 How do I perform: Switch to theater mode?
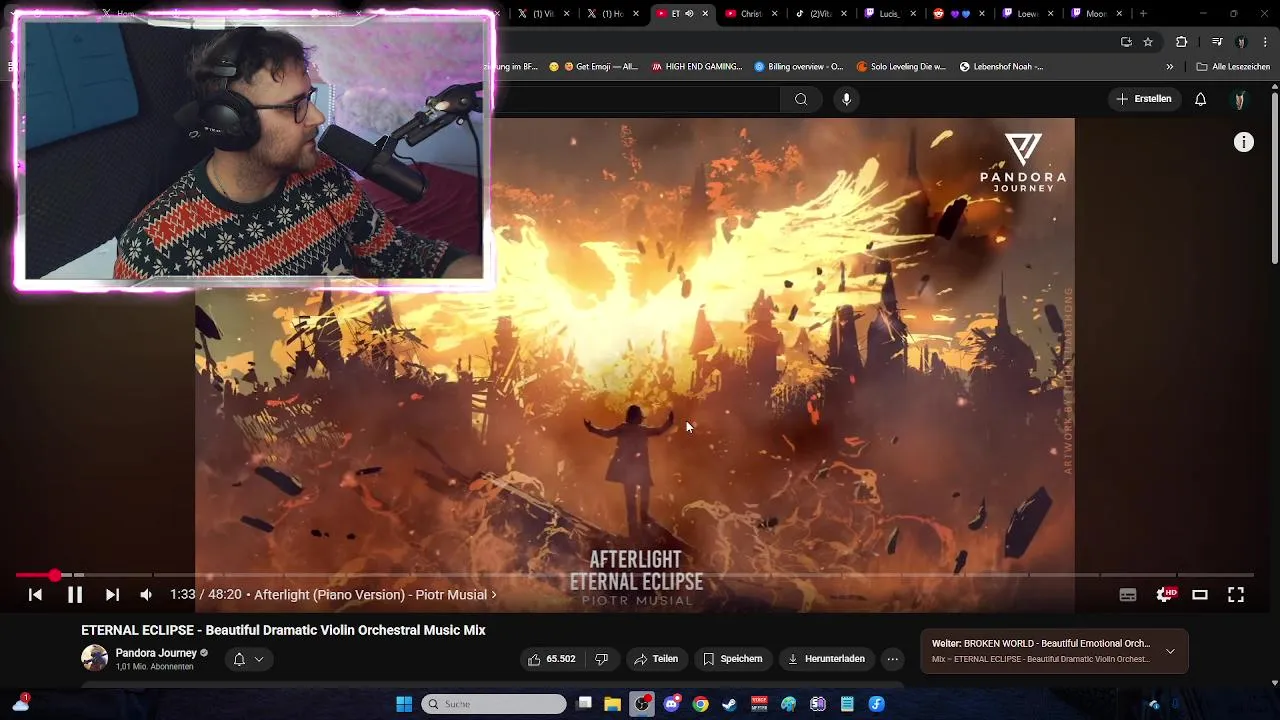click(x=1200, y=595)
